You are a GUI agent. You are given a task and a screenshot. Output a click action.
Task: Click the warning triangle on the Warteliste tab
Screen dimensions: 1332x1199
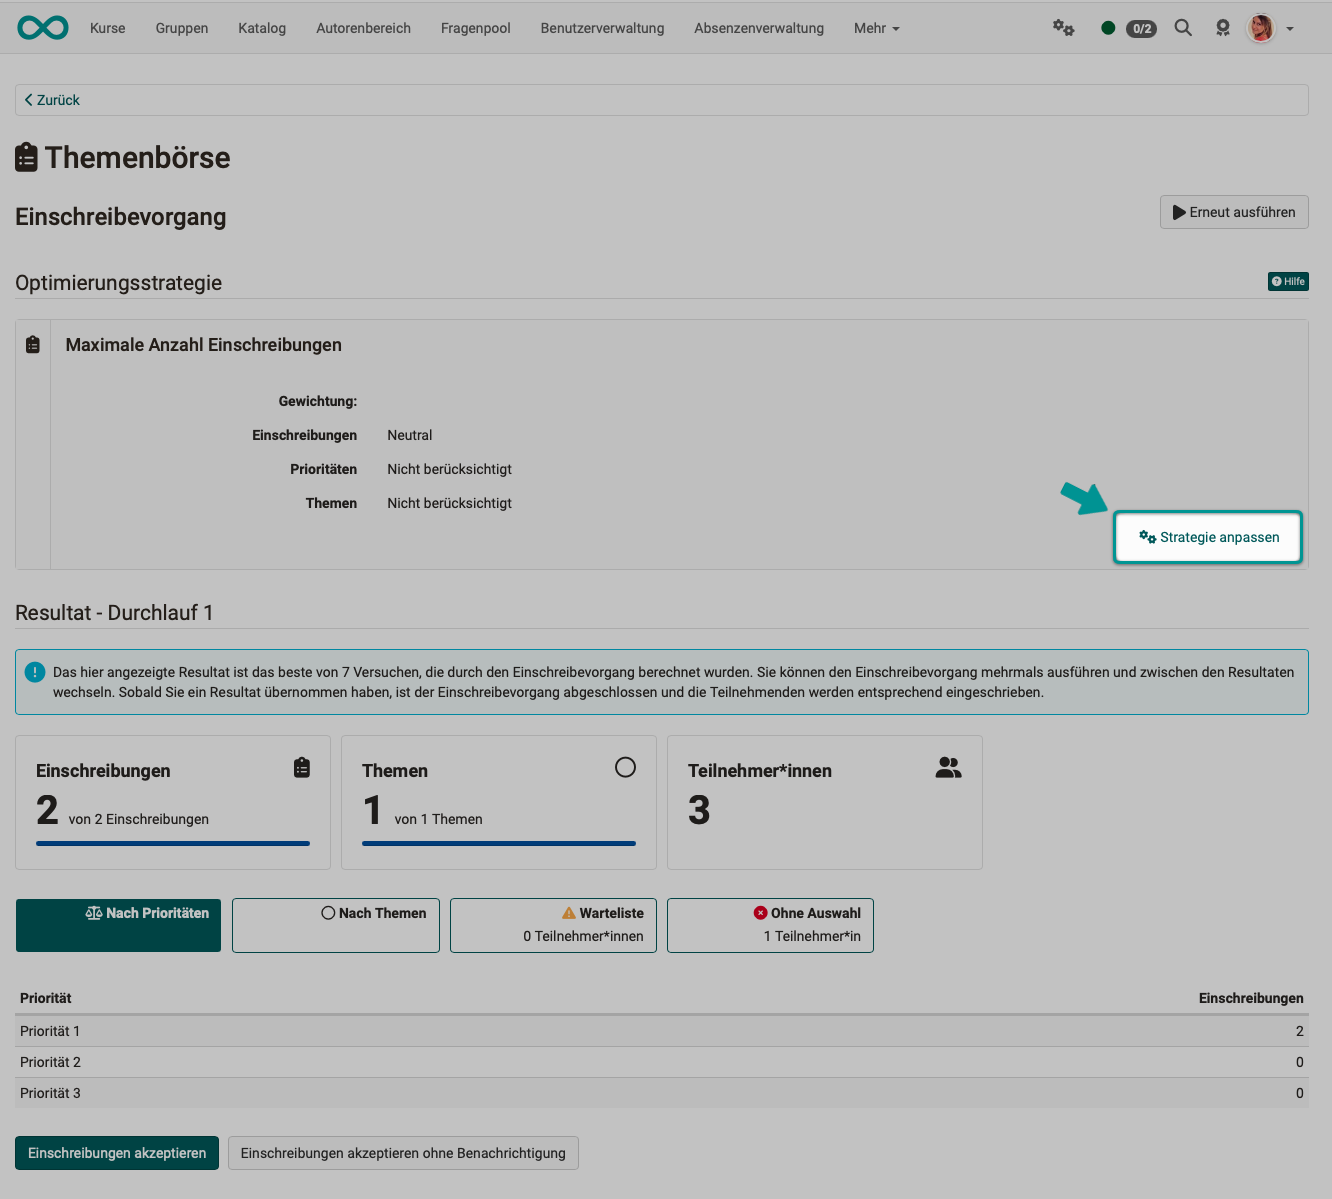click(568, 912)
